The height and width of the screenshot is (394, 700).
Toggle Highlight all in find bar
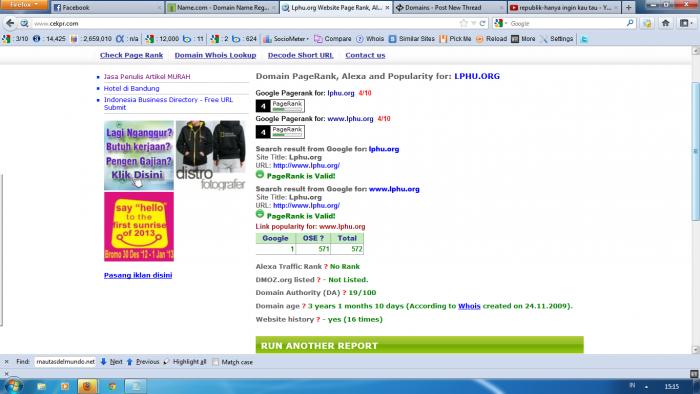(185, 362)
